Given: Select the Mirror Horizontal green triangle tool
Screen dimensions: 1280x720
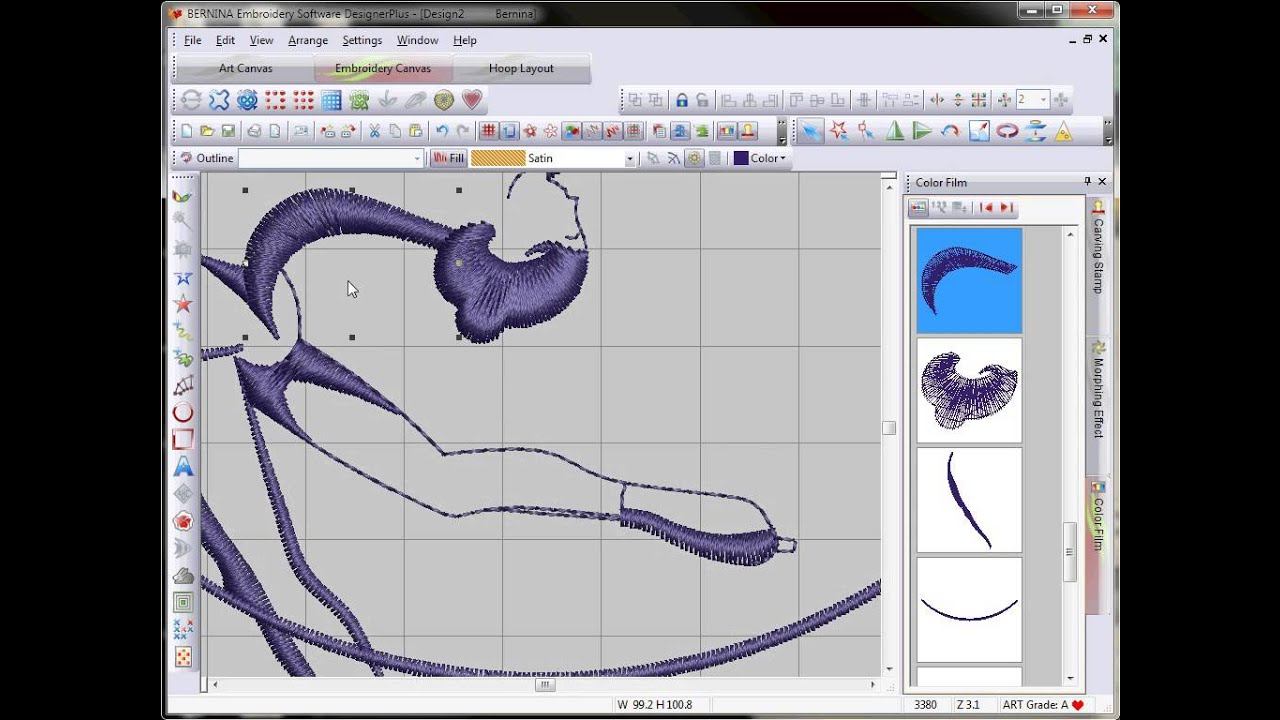Looking at the screenshot, I should [x=895, y=131].
